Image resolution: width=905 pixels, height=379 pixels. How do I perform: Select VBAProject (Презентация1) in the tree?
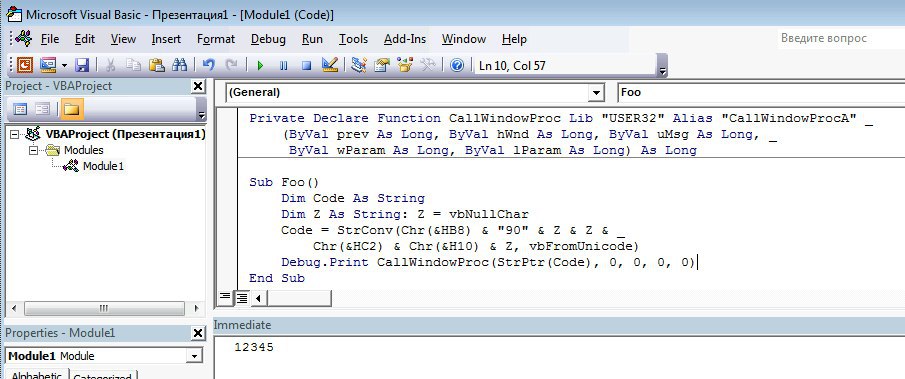(125, 134)
